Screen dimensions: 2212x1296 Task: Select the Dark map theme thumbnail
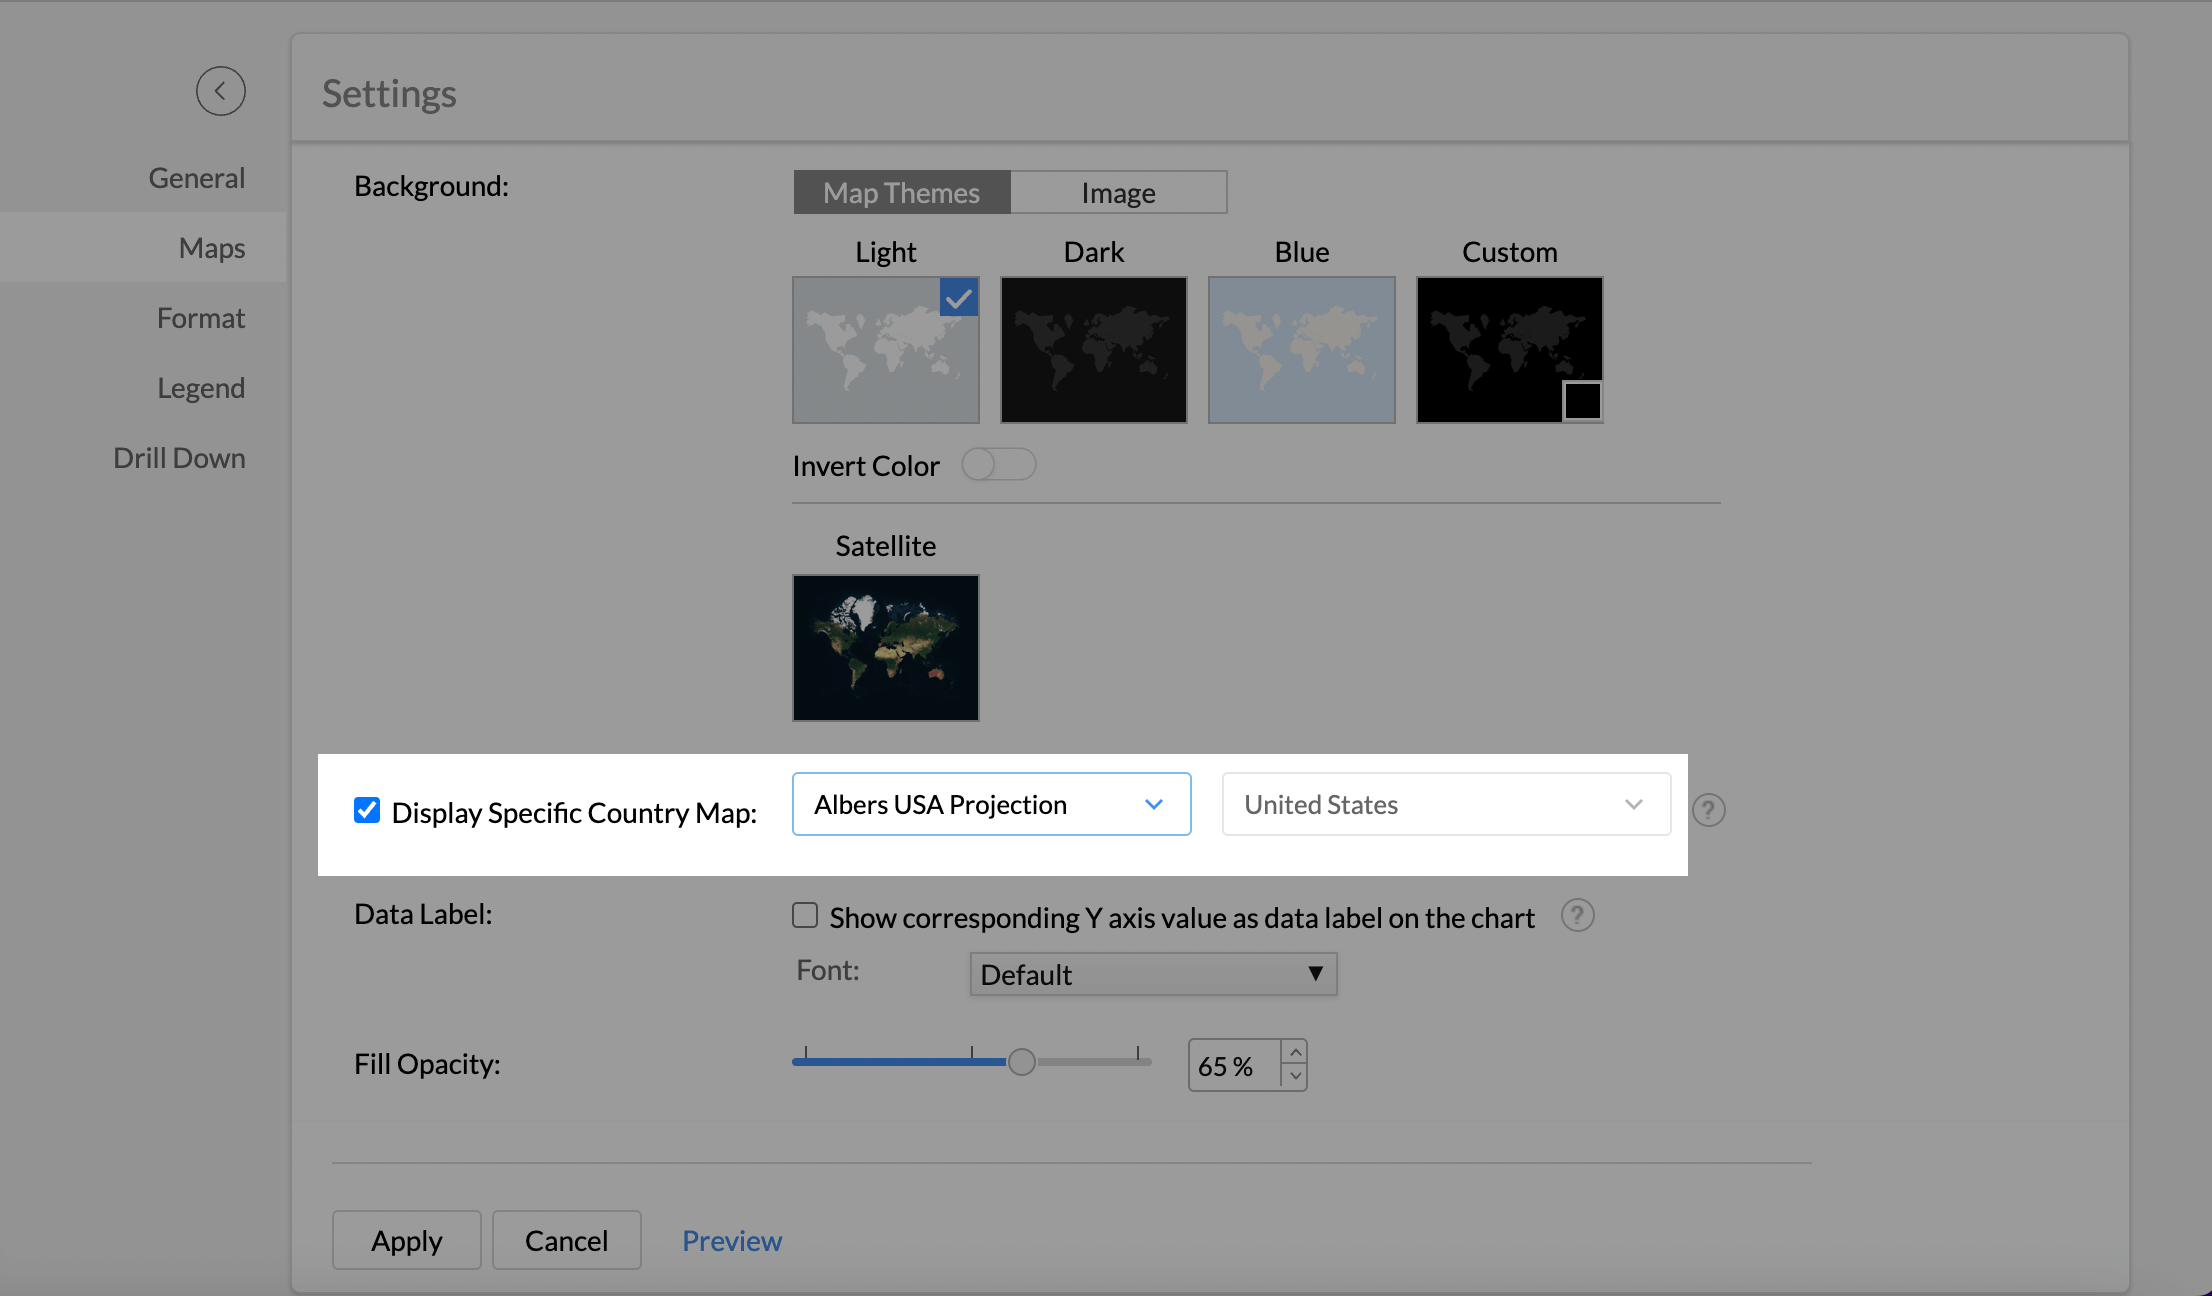pos(1093,350)
